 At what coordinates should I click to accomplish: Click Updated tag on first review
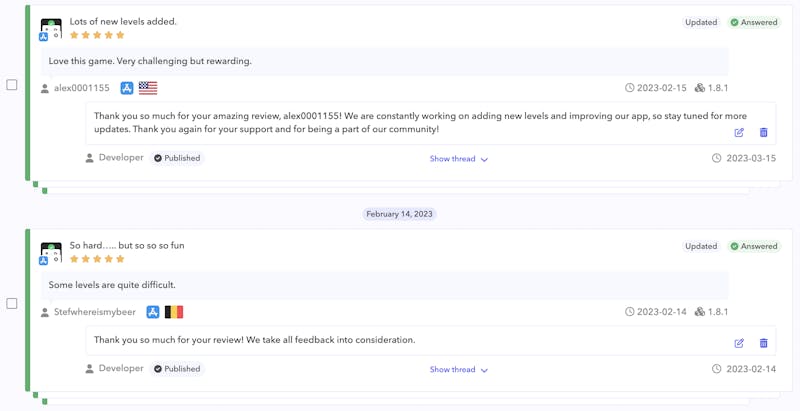coord(701,22)
